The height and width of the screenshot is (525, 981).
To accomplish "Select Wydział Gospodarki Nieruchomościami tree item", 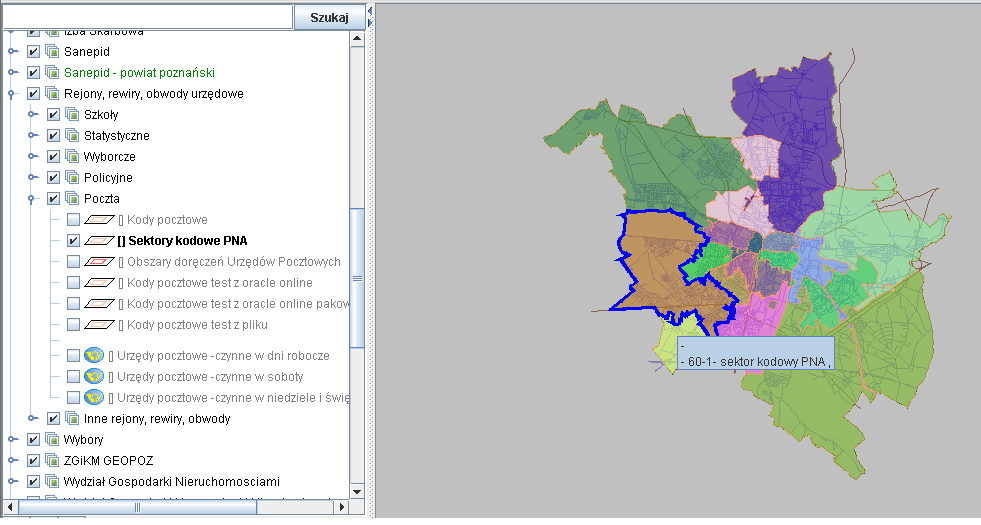I will pyautogui.click(x=172, y=482).
